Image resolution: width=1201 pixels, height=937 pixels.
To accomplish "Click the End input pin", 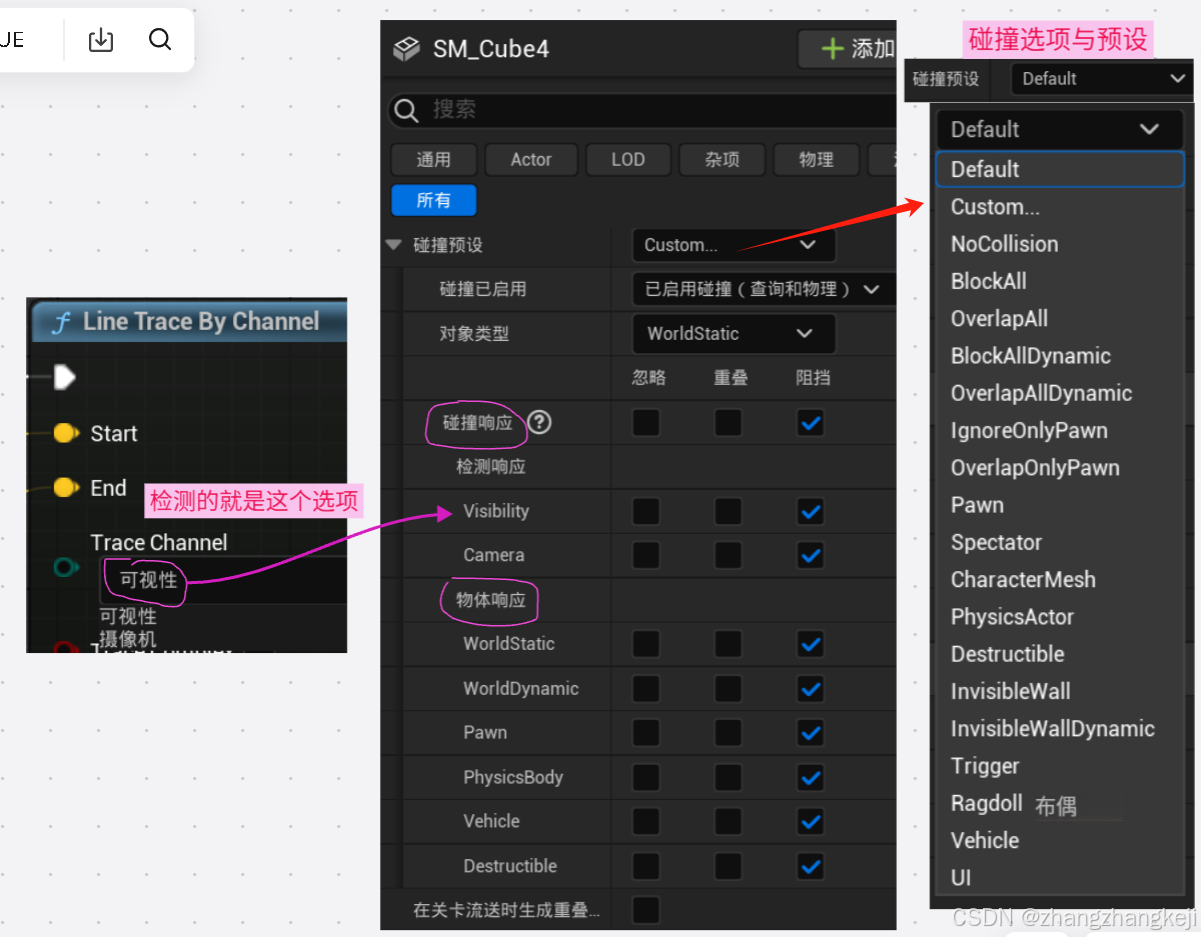I will tap(65, 487).
